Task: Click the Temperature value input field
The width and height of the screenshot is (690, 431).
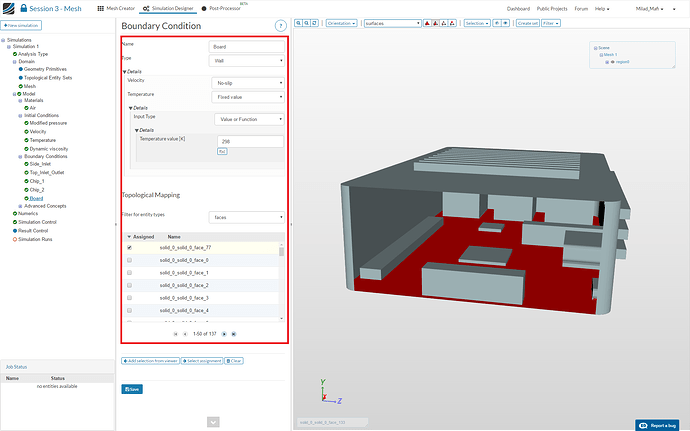Action: pos(249,142)
